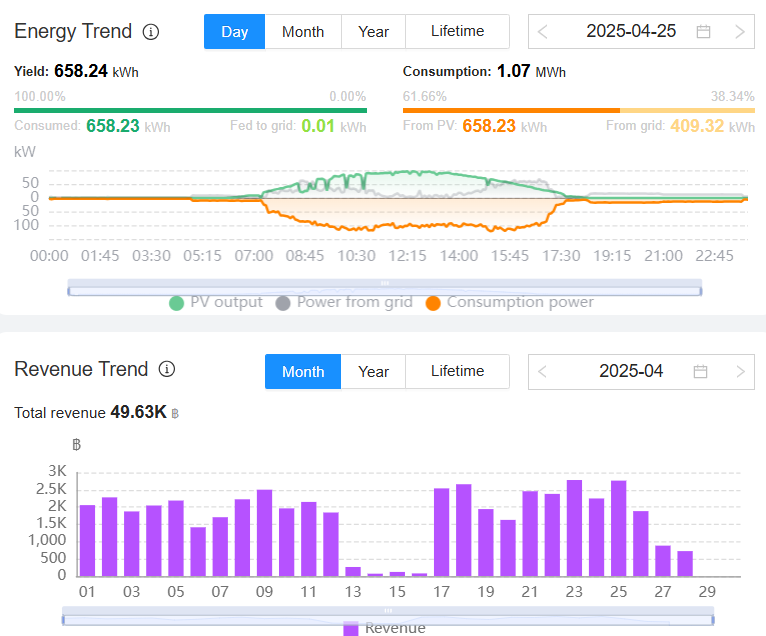This screenshot has height=636, width=766.
Task: Click the Total revenue 49.63K value
Action: pyautogui.click(x=145, y=412)
